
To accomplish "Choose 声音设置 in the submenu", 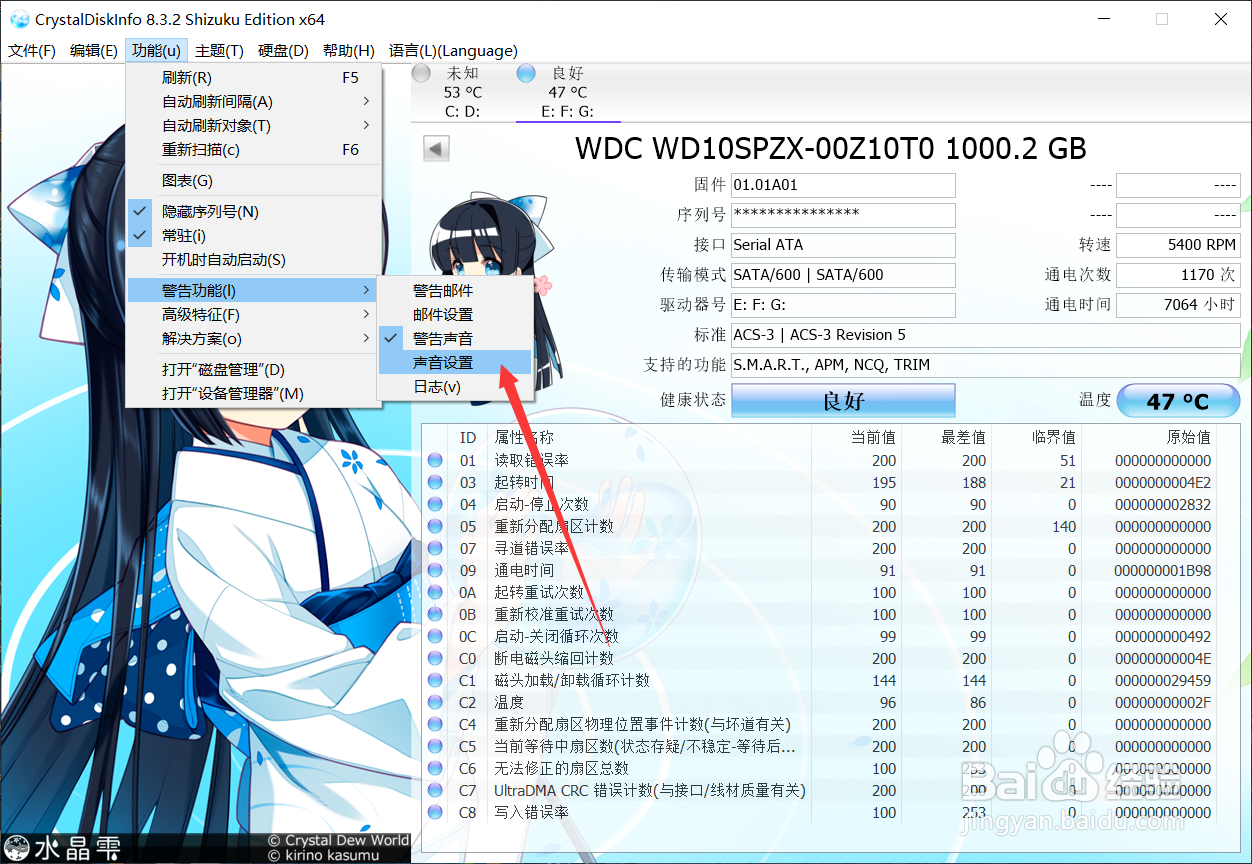I will click(x=454, y=363).
